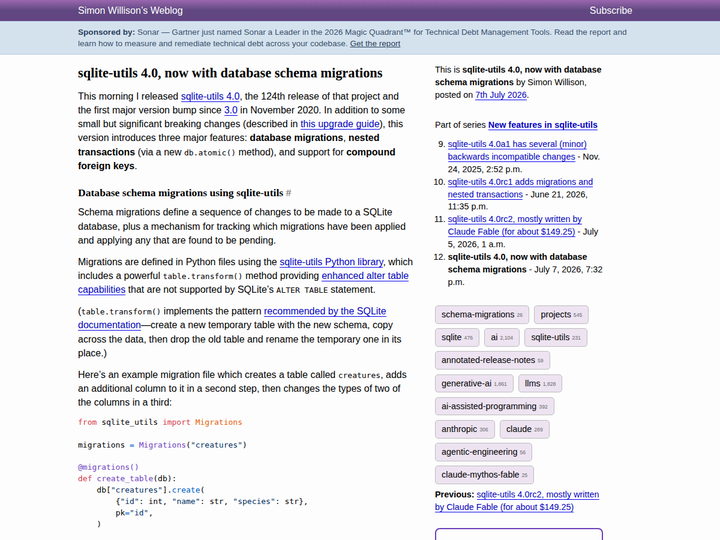720x540 pixels.
Task: Click the 'Sponsored by:' label in banner
Action: point(106,32)
